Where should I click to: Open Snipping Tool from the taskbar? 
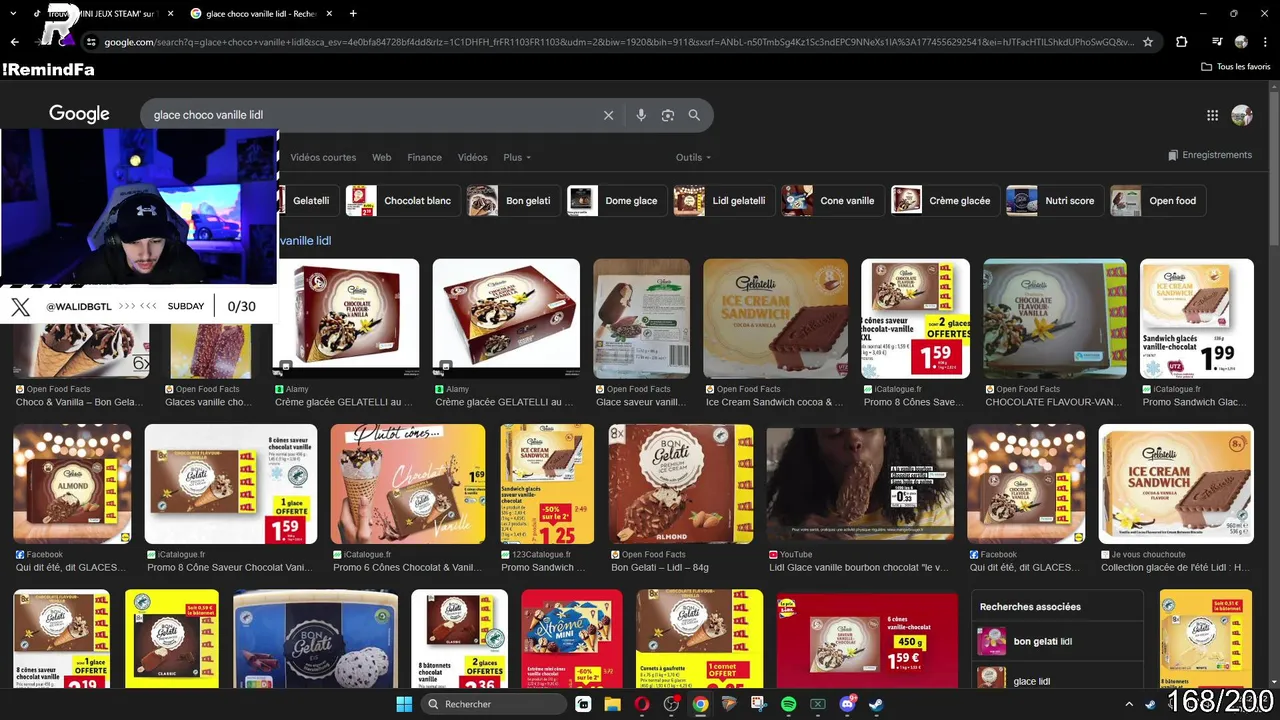pyautogui.click(x=759, y=704)
